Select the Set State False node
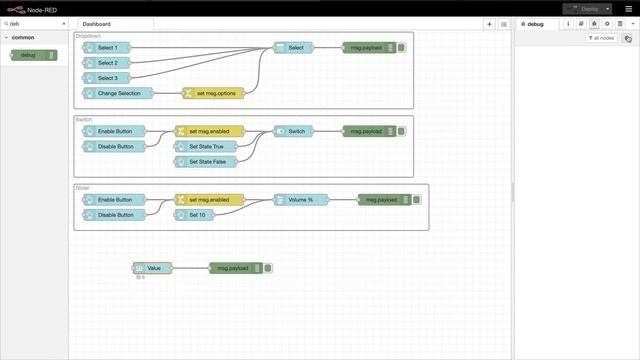This screenshot has height=360, width=640. (x=206, y=162)
